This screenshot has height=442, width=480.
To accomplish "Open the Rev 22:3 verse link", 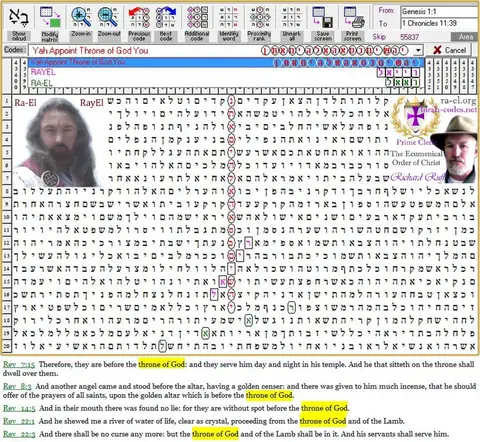I will click(19, 434).
